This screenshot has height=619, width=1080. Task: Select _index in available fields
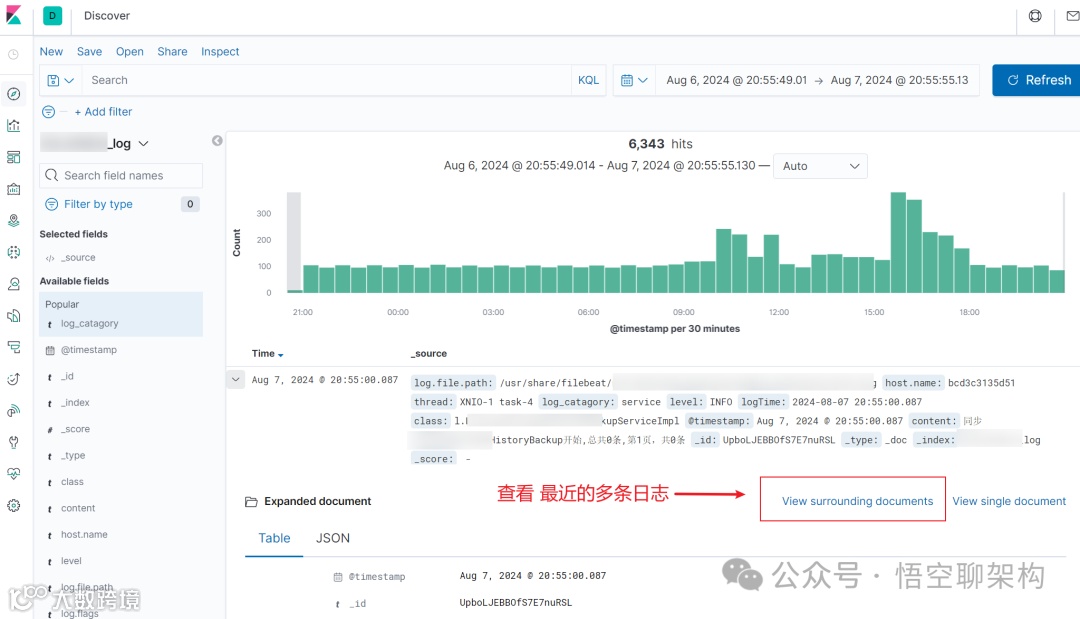[x=75, y=403]
